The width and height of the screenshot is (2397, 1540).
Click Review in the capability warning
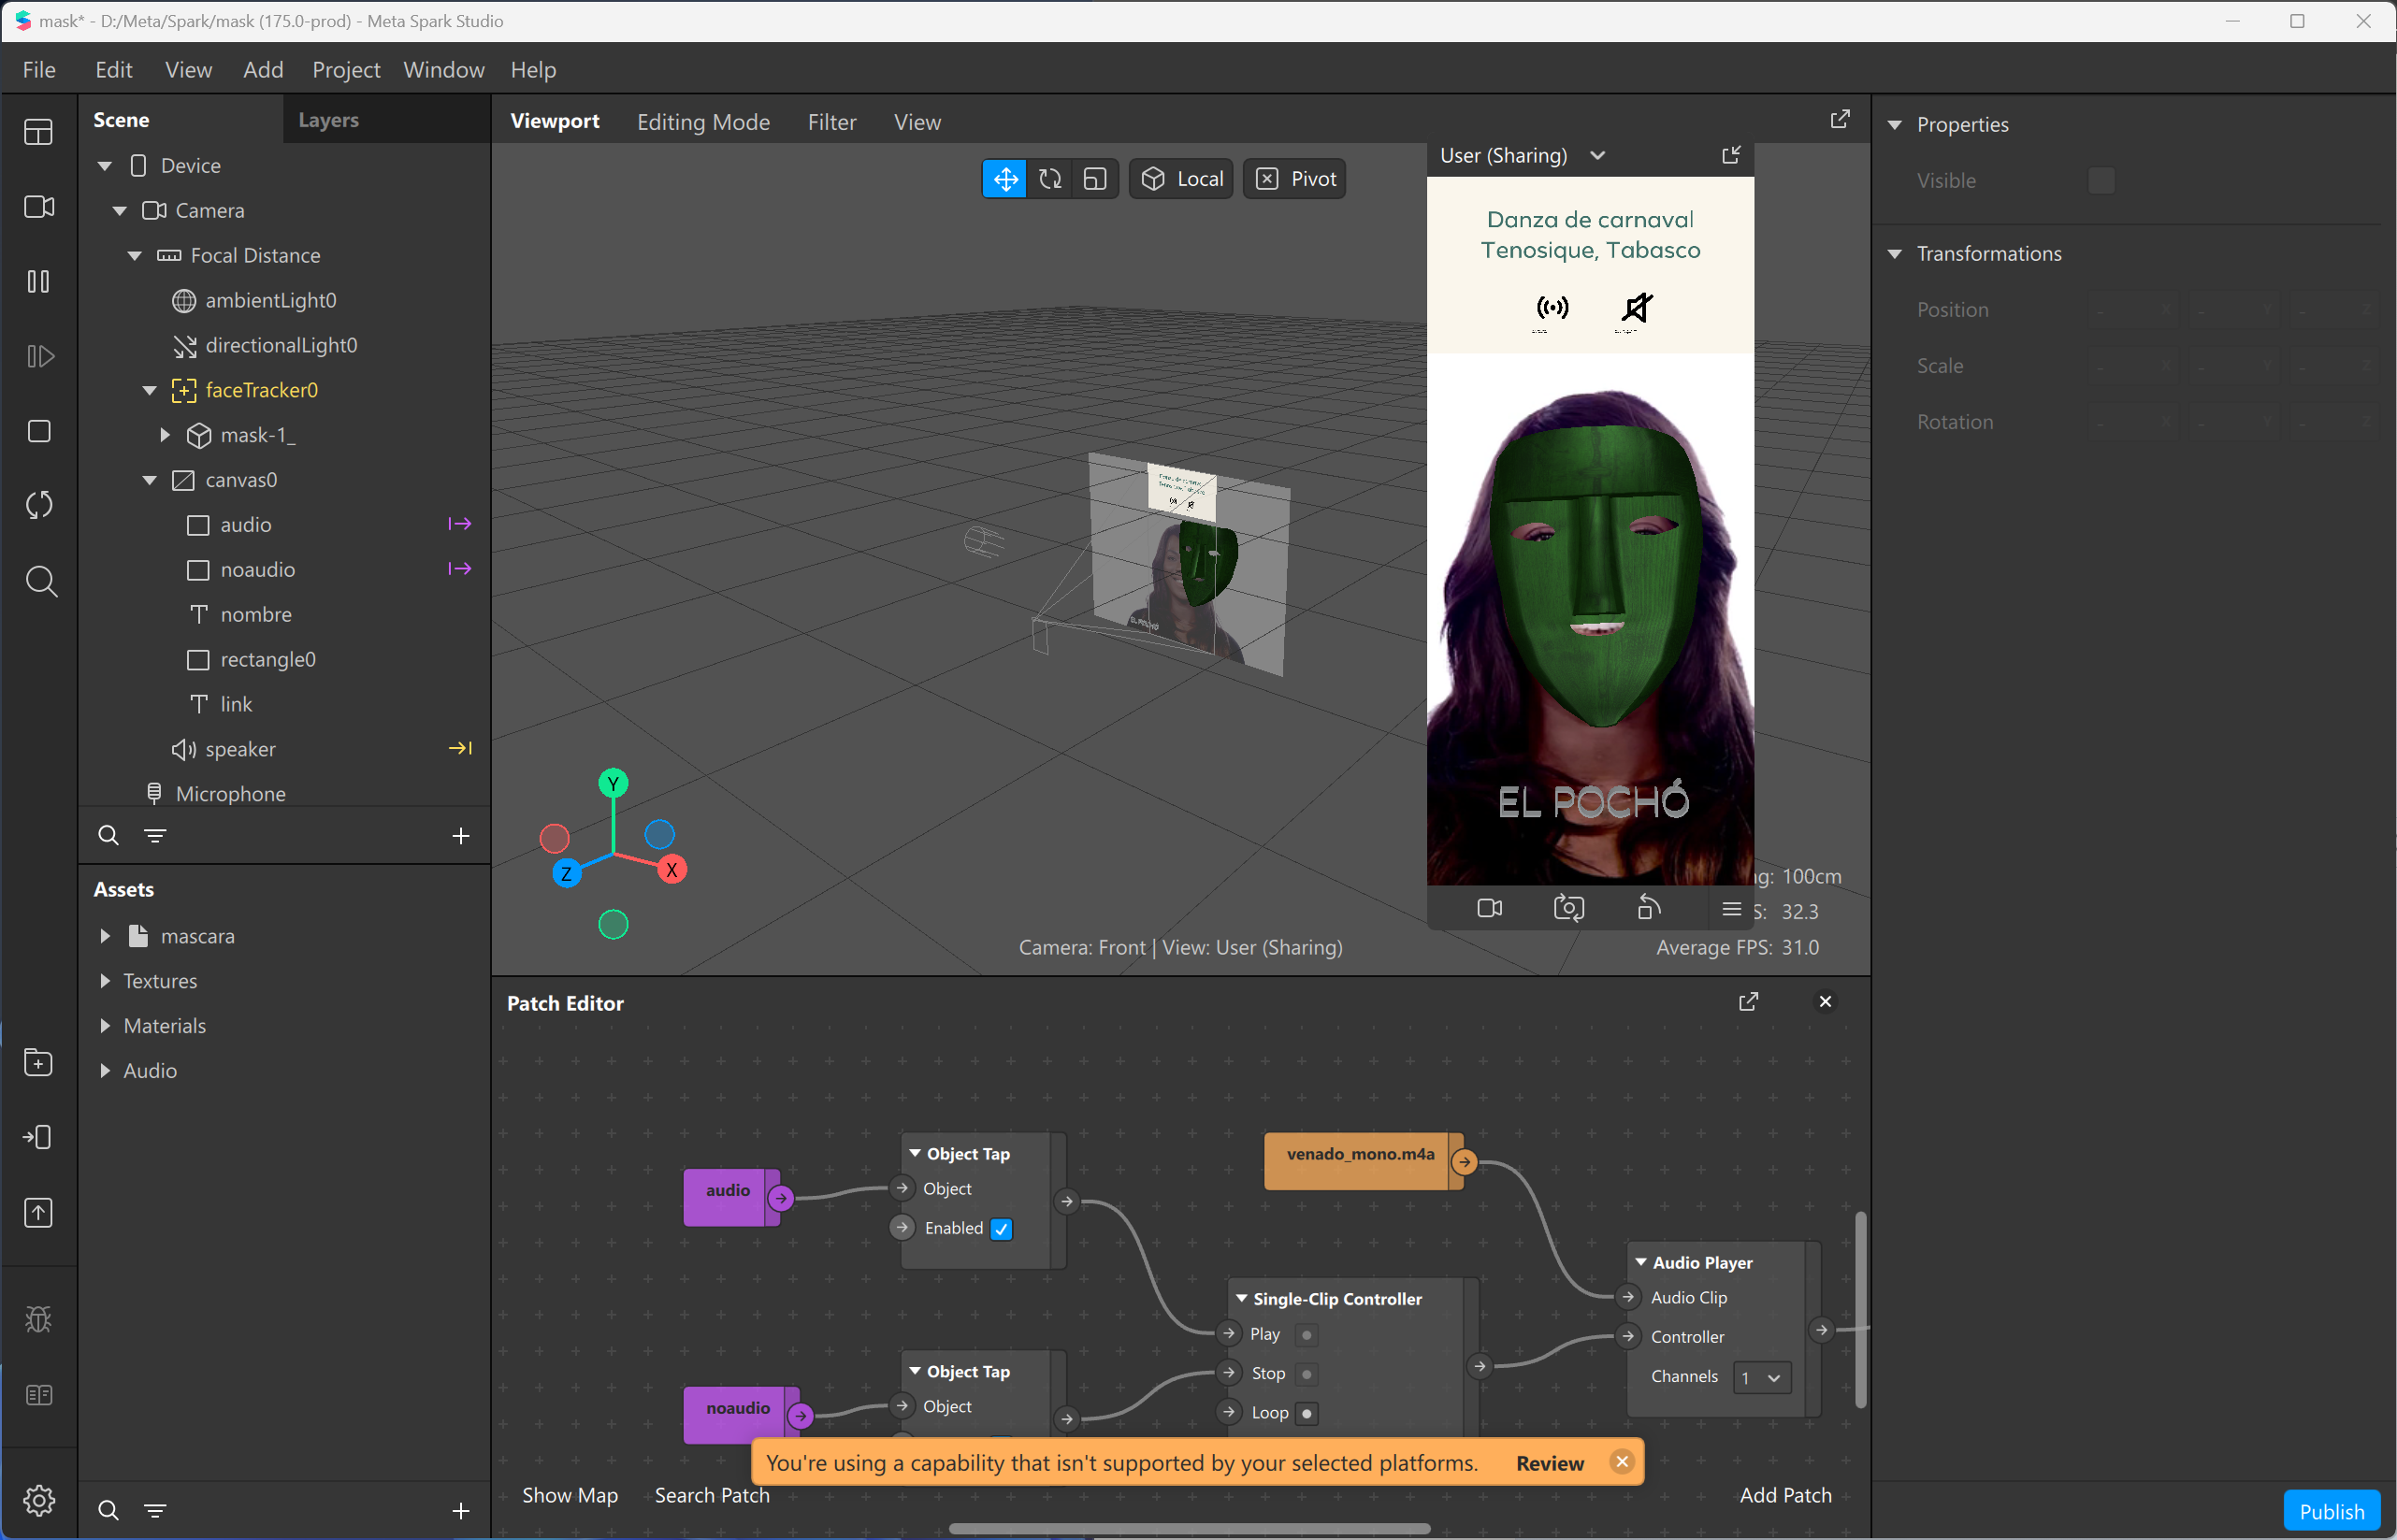tap(1549, 1463)
